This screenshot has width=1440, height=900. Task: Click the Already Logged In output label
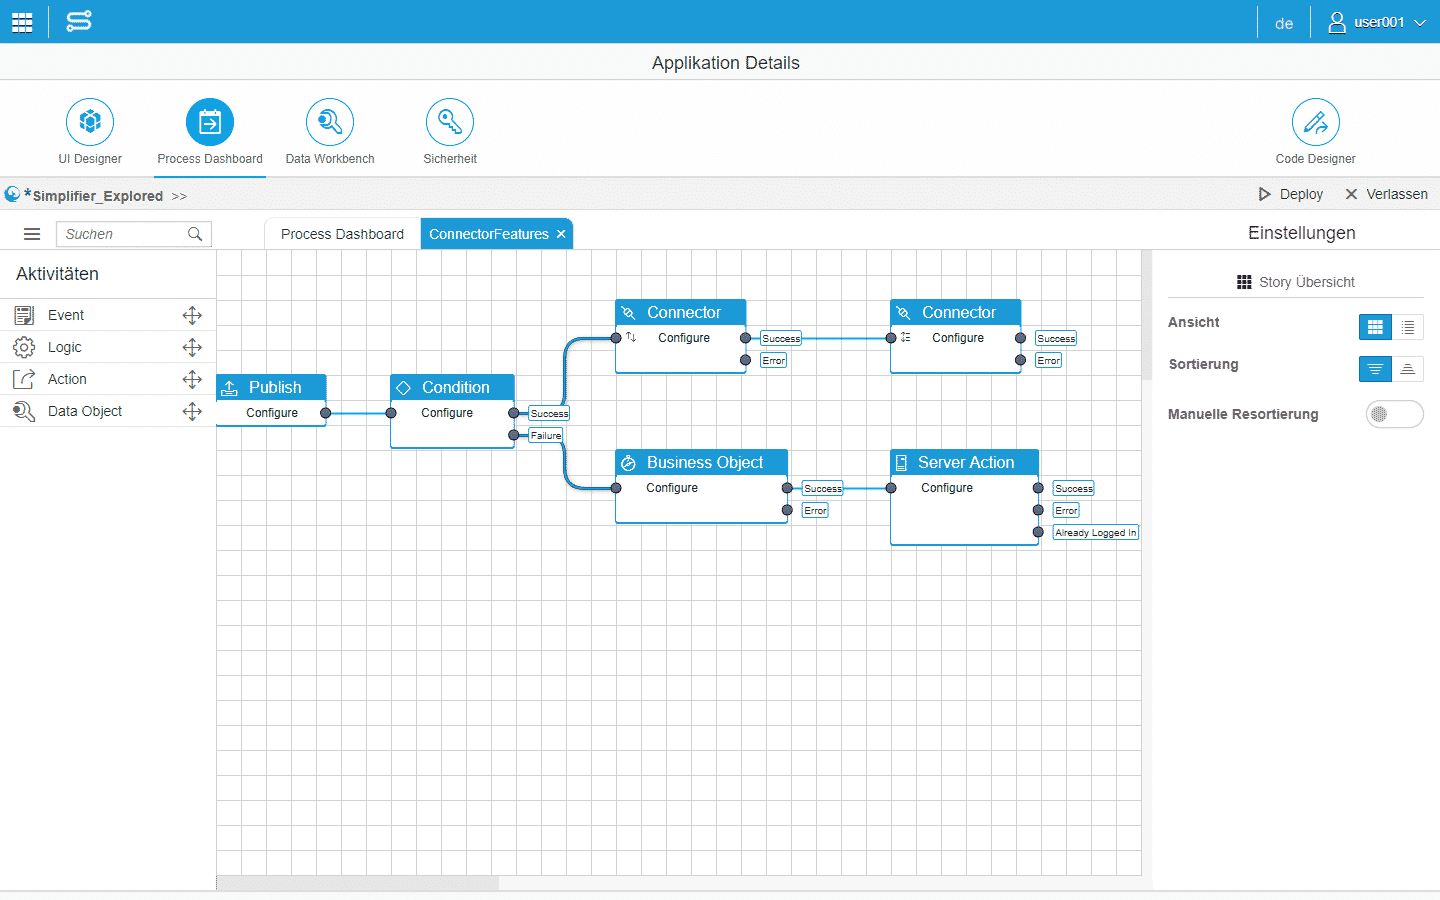(1096, 533)
